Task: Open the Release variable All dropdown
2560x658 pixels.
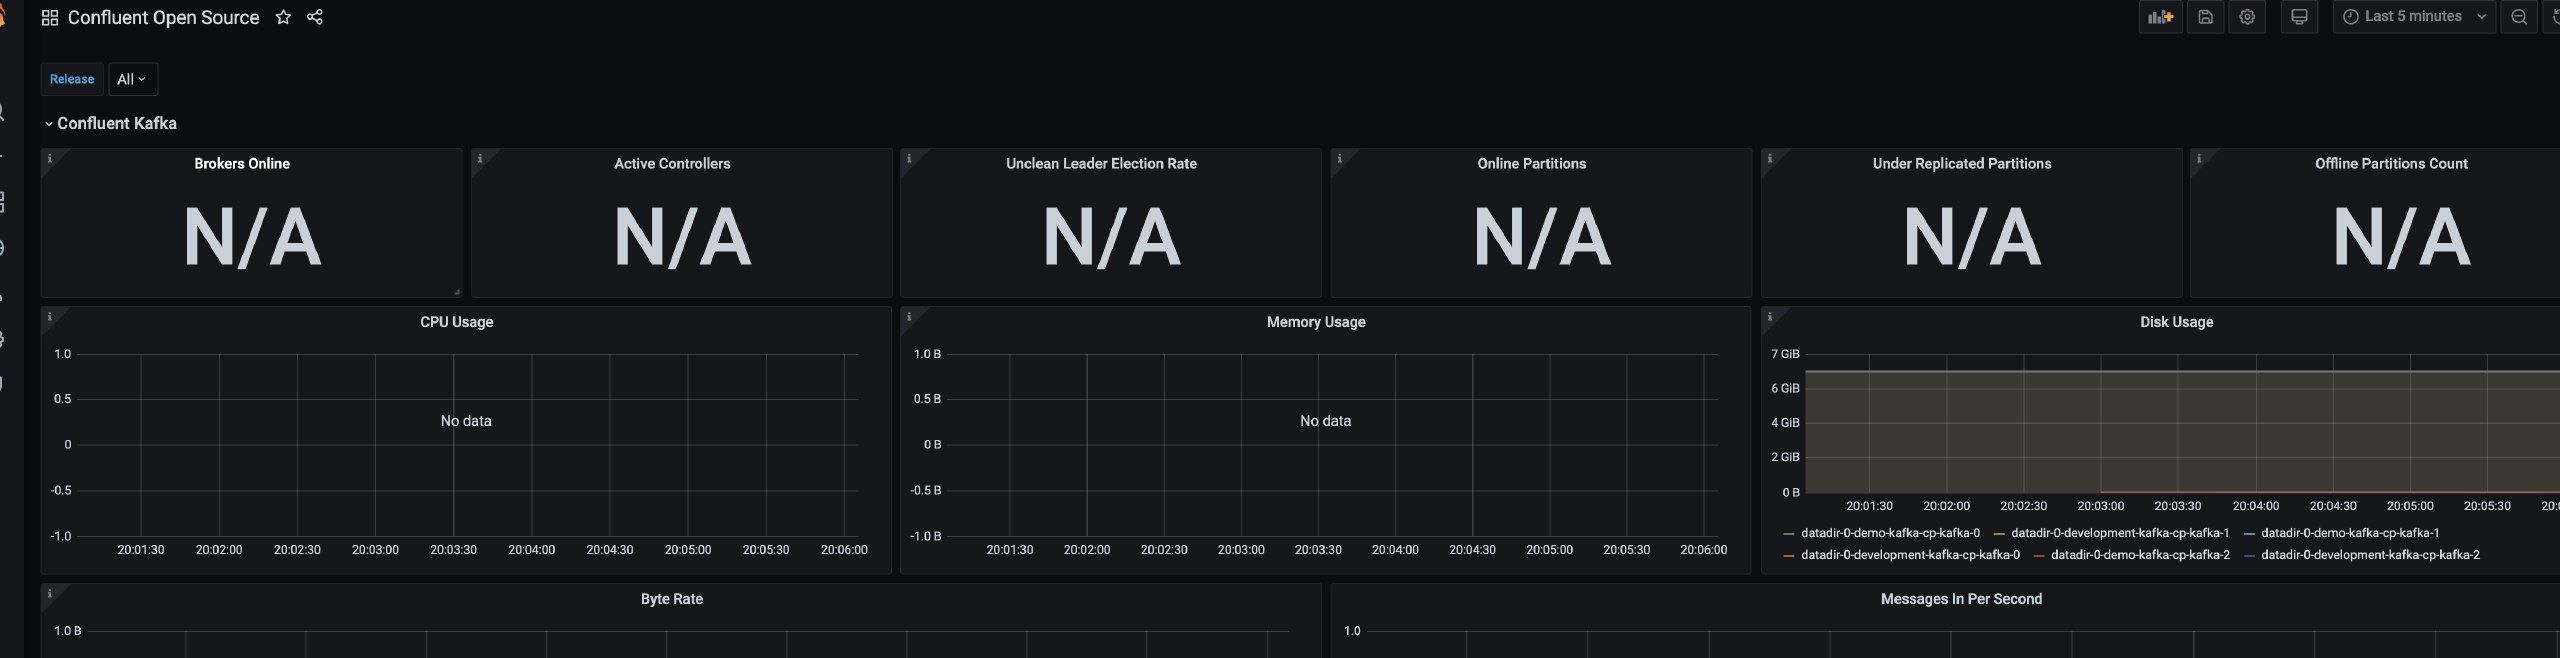Action: click(132, 79)
